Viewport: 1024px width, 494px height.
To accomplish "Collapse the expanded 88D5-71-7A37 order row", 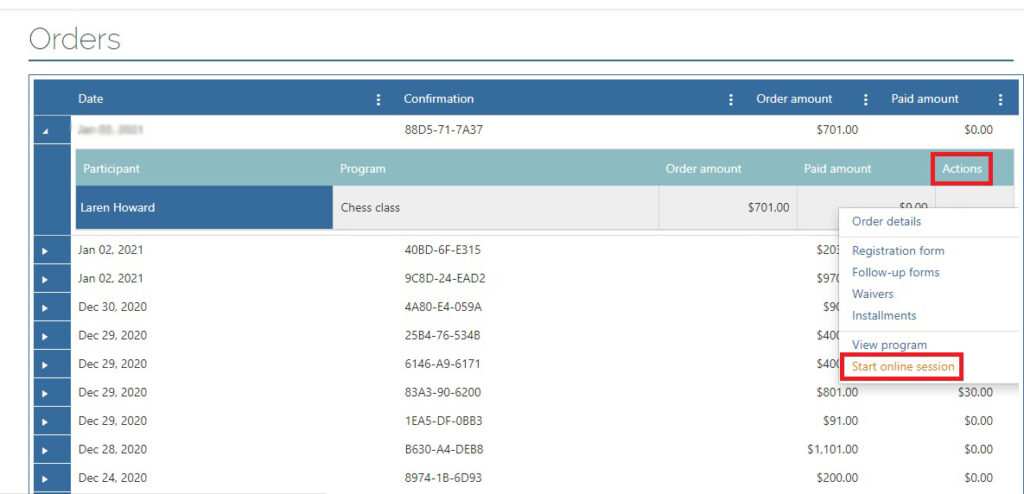I will point(46,131).
